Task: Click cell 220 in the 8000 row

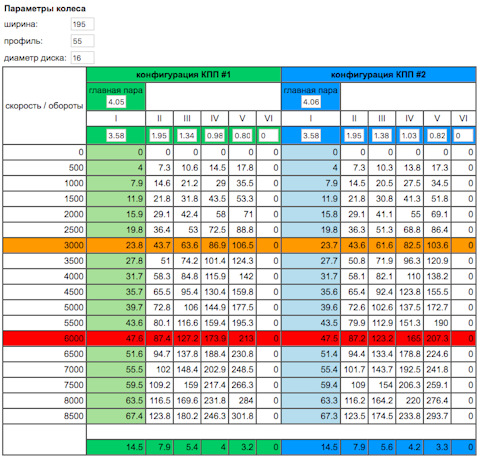Action: point(410,400)
